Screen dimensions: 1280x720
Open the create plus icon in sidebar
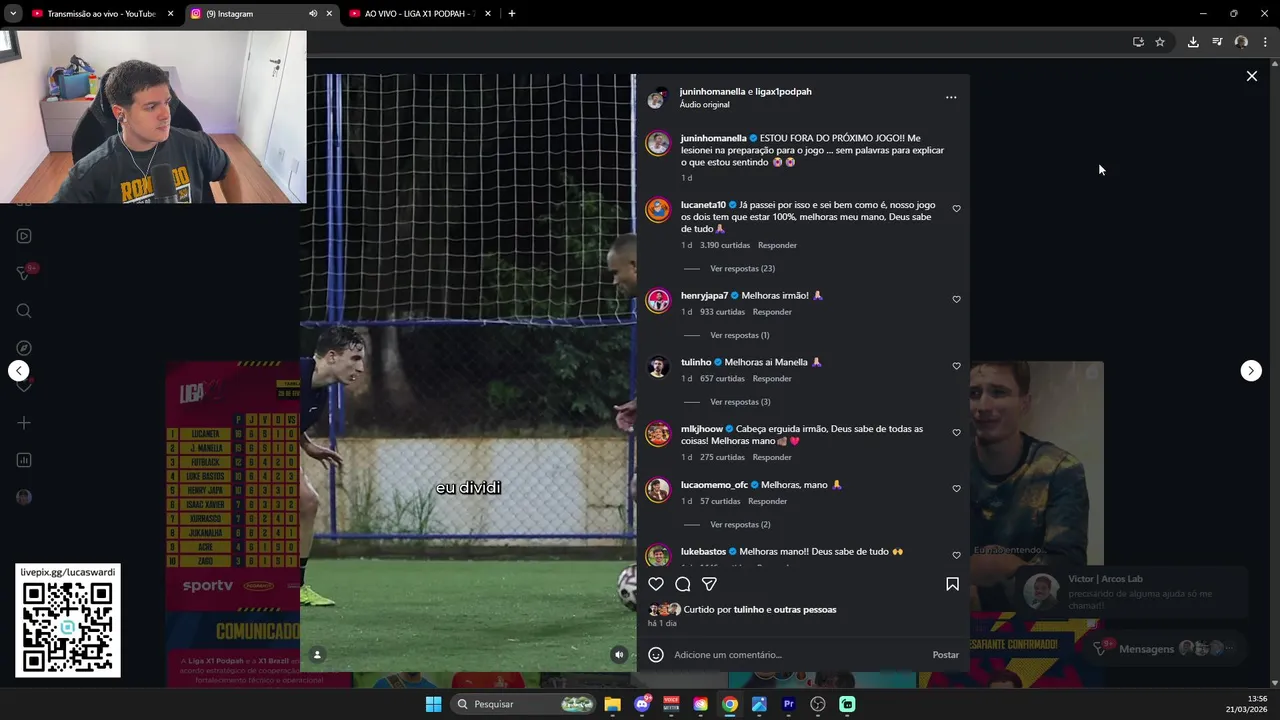point(24,423)
